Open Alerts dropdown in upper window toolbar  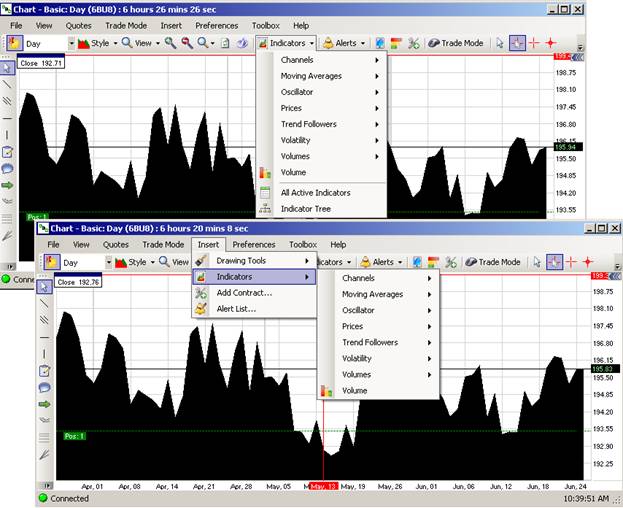tap(344, 43)
